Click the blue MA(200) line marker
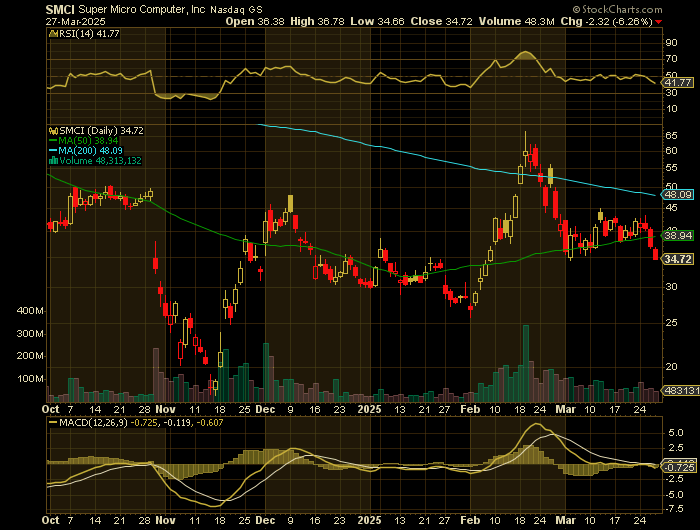 53,150
